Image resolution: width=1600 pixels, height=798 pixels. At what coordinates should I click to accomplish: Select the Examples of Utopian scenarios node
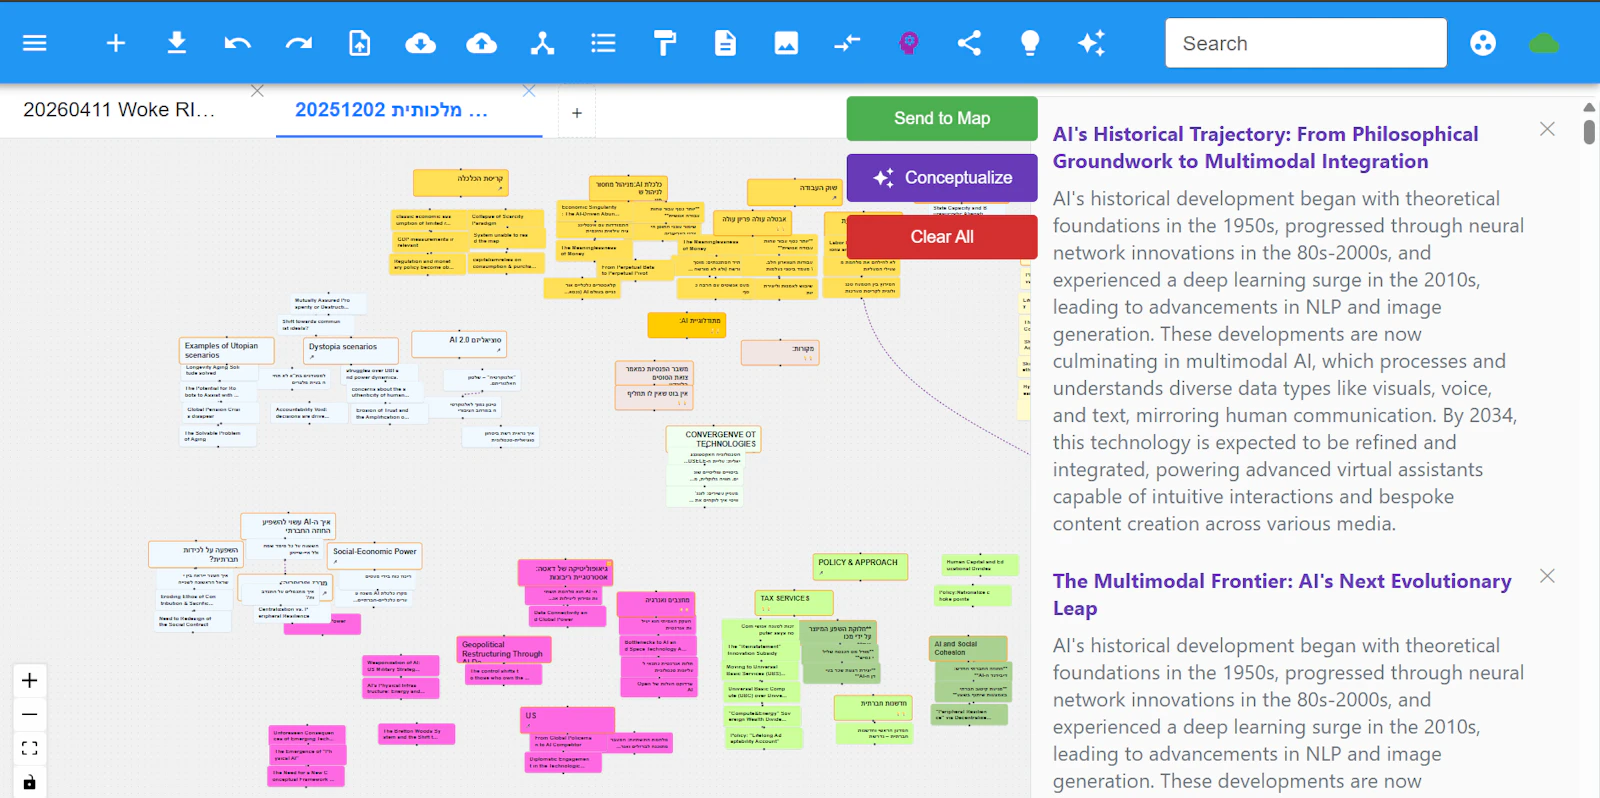tap(226, 350)
